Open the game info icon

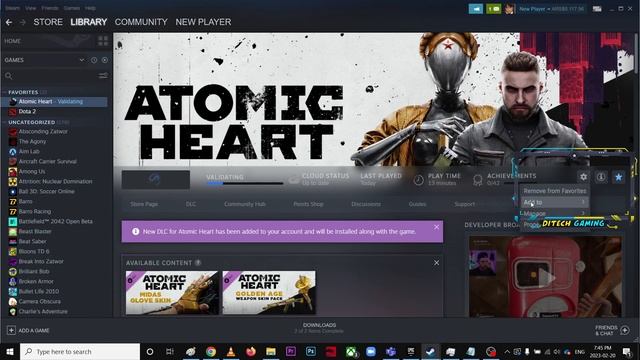click(x=601, y=177)
